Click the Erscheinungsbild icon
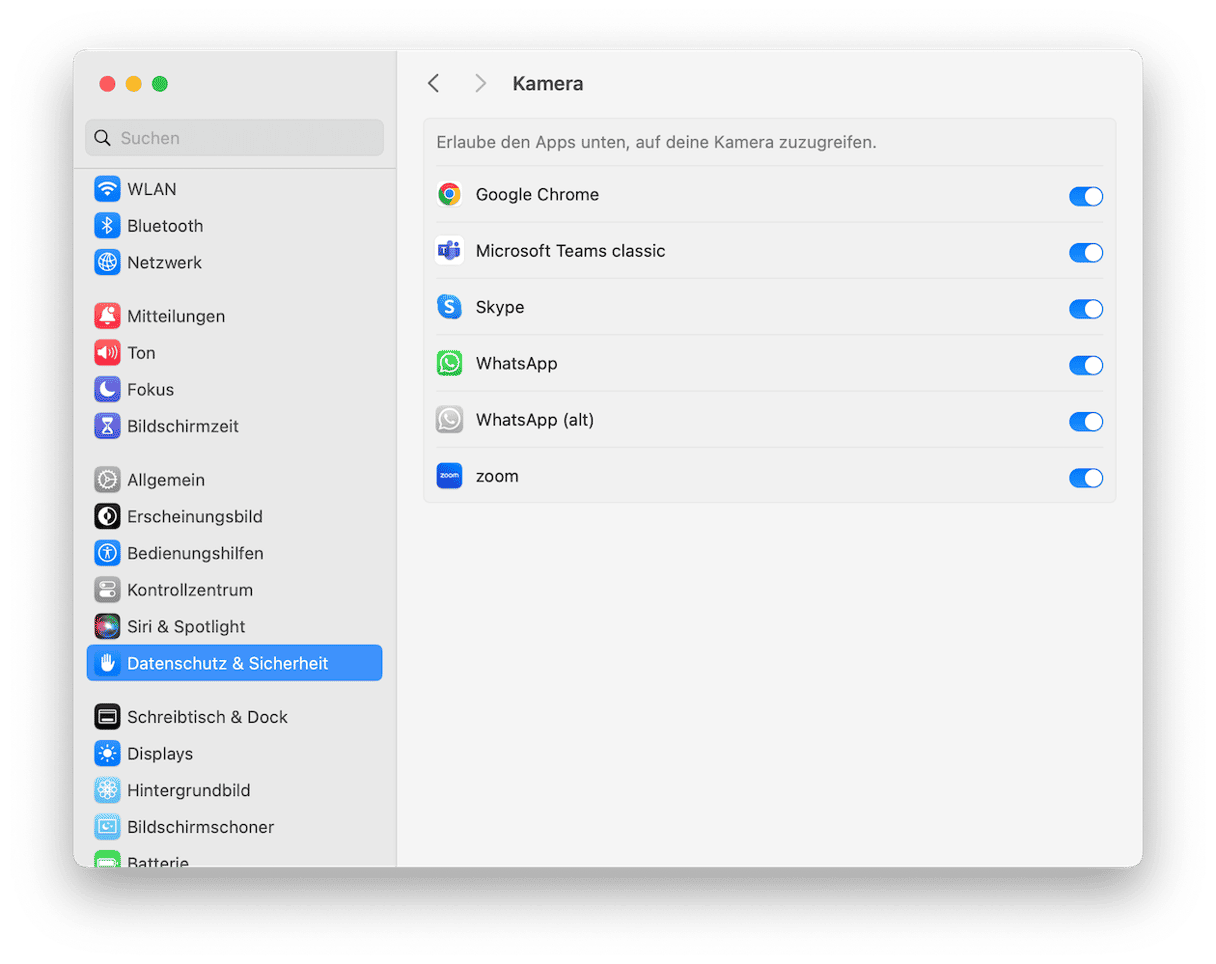 pyautogui.click(x=107, y=517)
